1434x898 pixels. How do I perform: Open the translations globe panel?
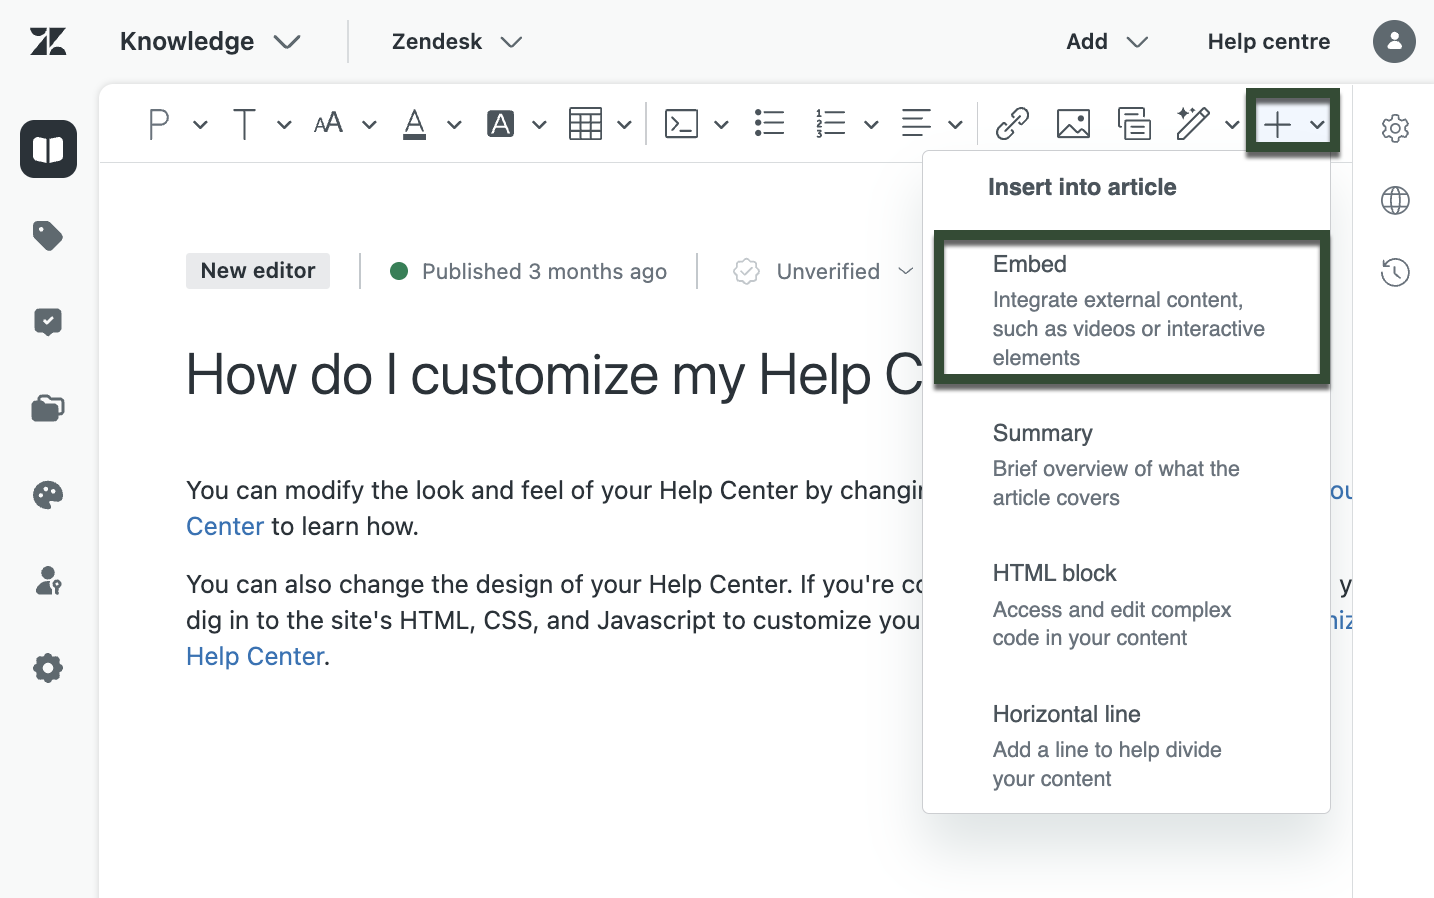coord(1395,200)
